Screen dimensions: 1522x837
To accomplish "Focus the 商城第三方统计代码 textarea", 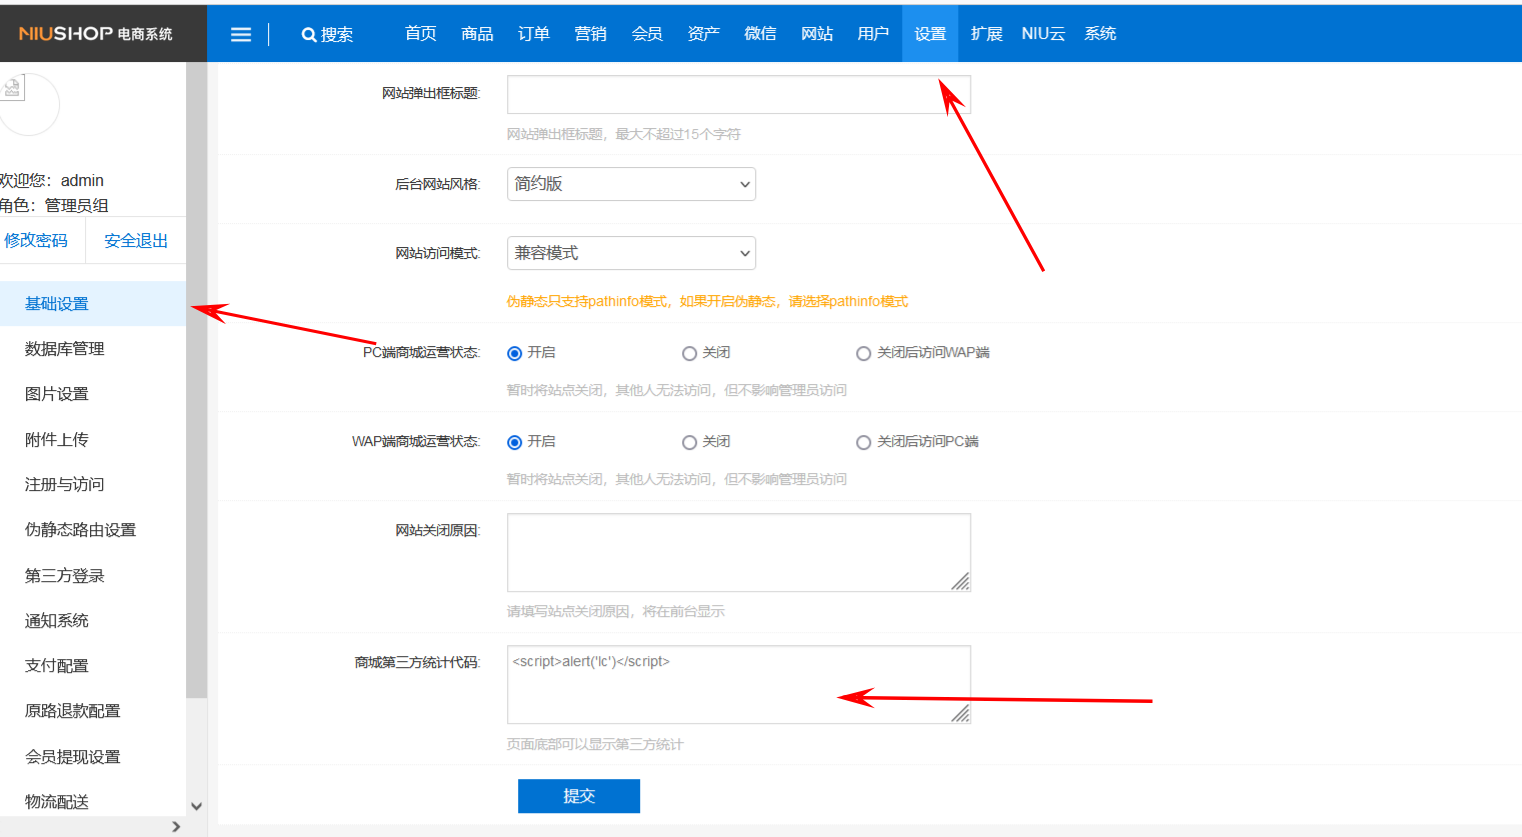I will tap(739, 685).
